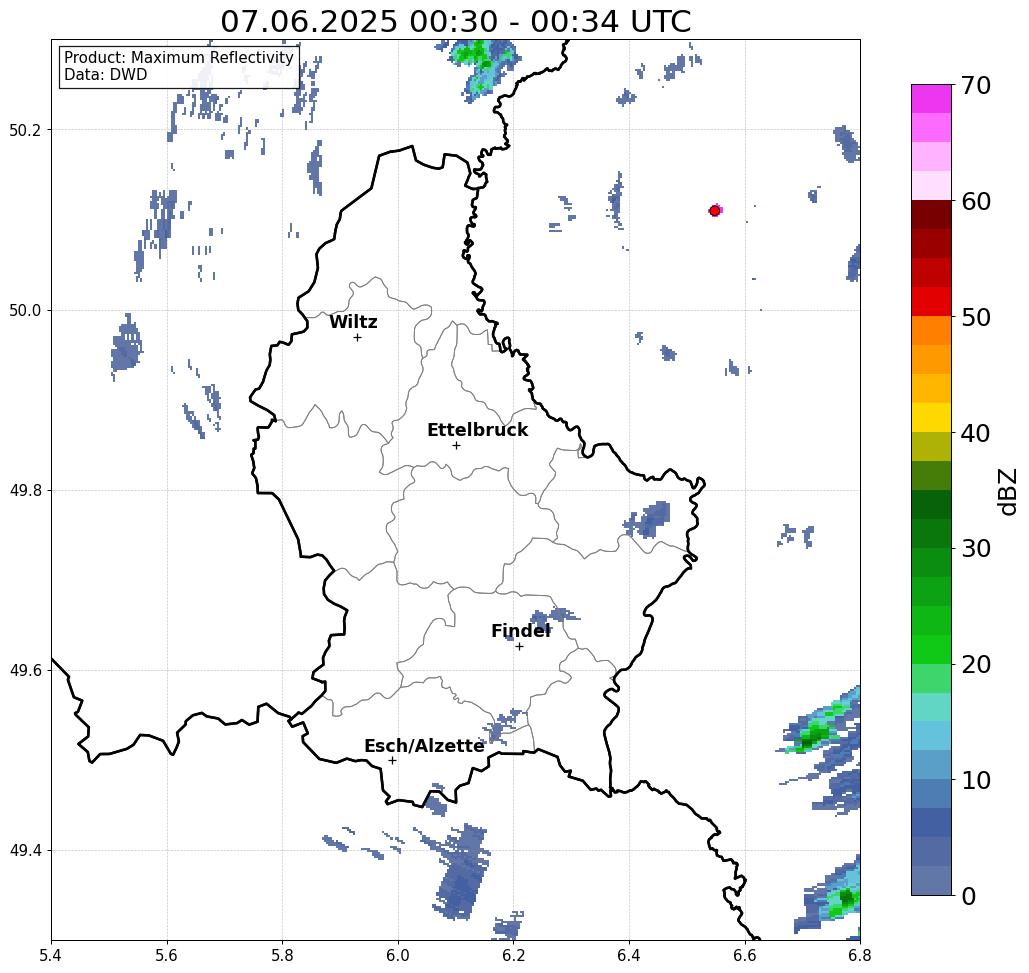Click the latitude tick label 49.4

tap(25, 851)
